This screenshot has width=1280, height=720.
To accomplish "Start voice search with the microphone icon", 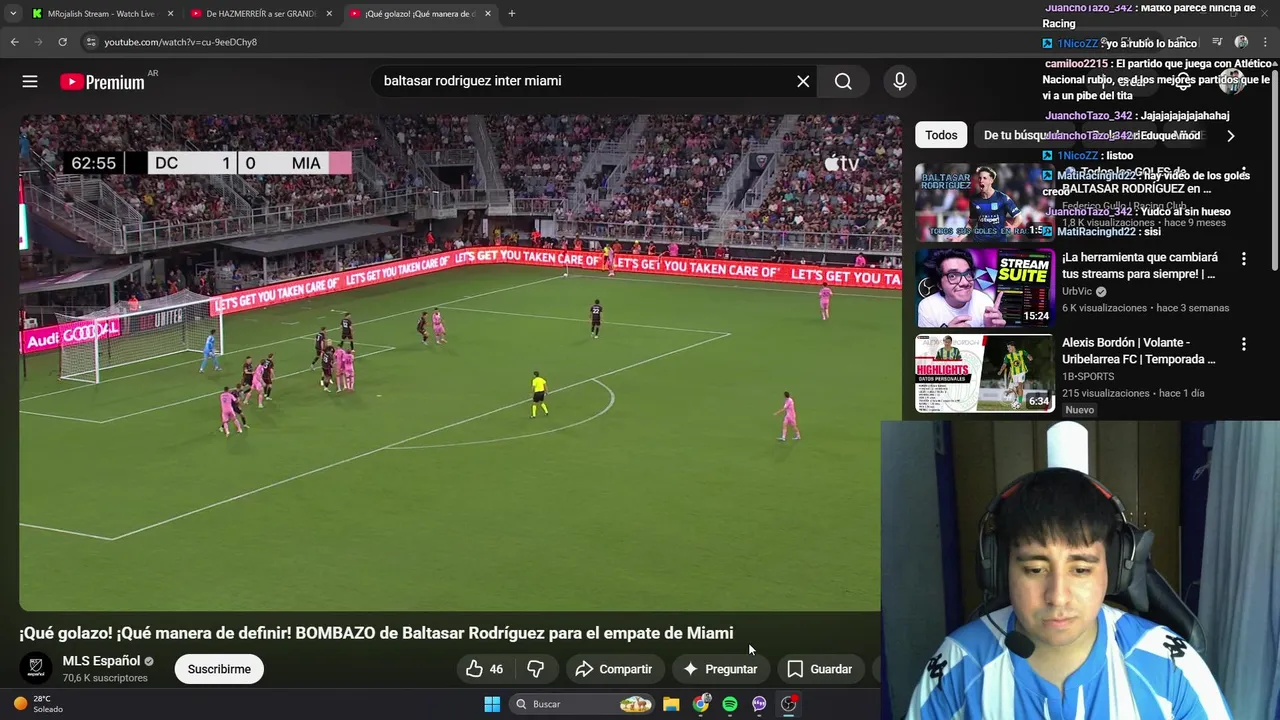I will tap(900, 81).
